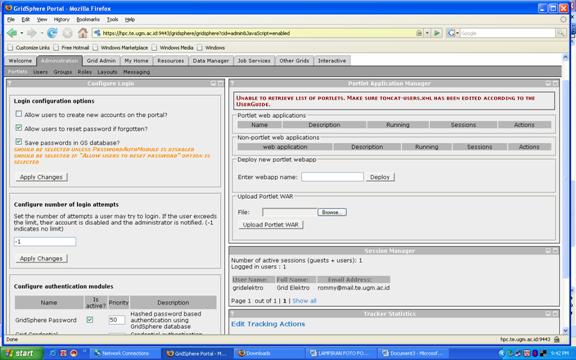The image size is (576, 360).
Task: Click Apply Changes under login configuration options
Action: click(x=42, y=177)
